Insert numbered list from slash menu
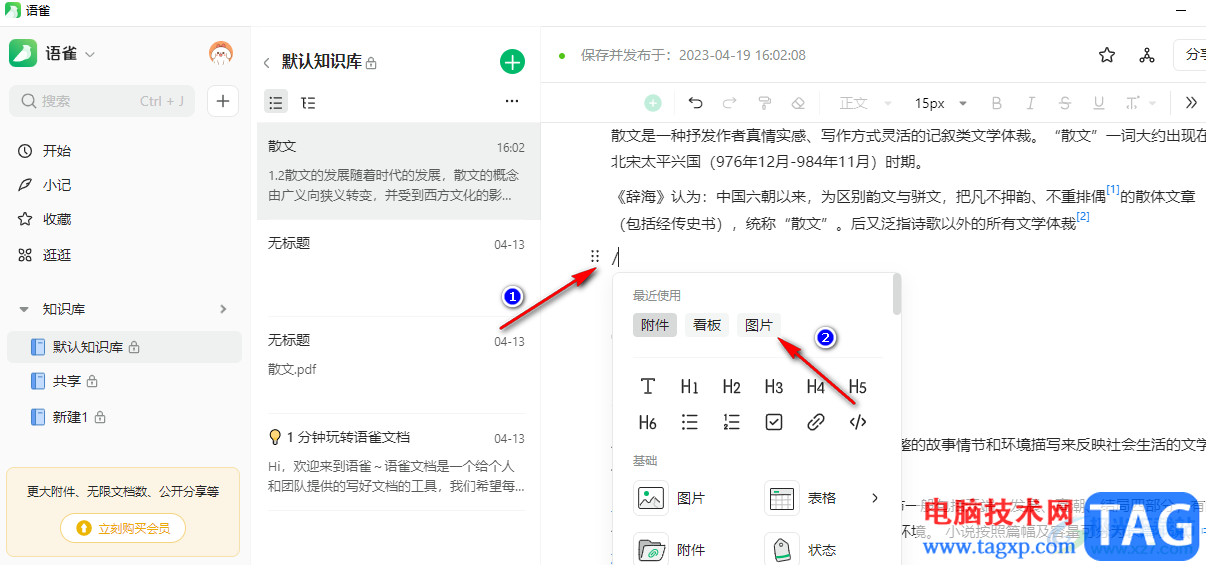The height and width of the screenshot is (565, 1206). coord(731,422)
